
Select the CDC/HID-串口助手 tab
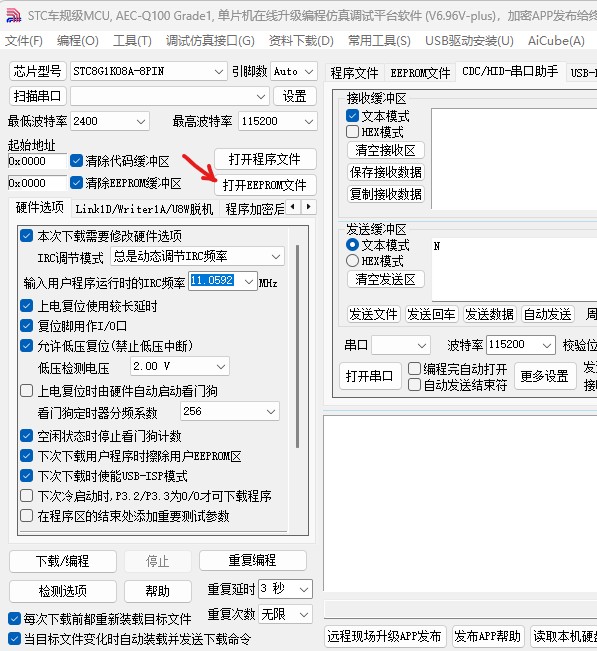pos(510,71)
